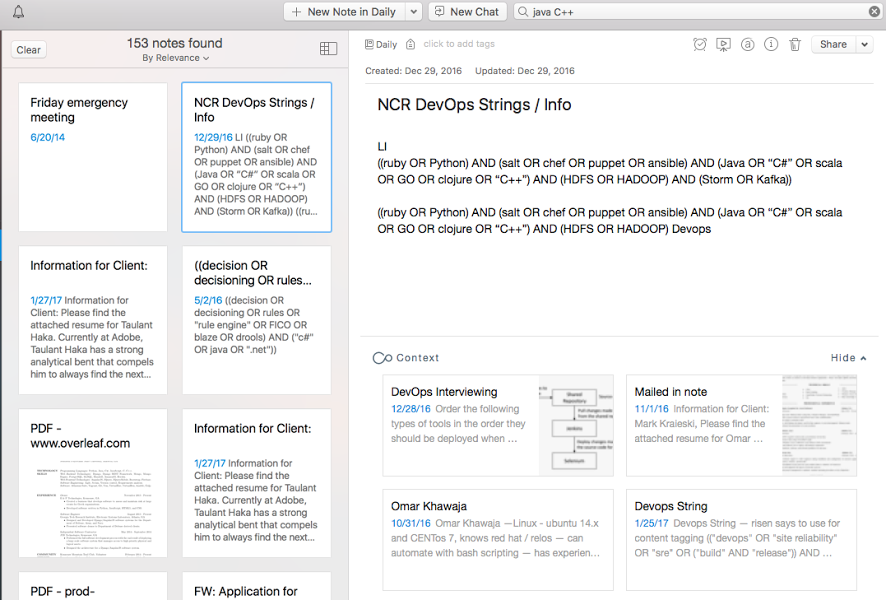Start presentation mode for this note
Screen dimensions: 886x600
(x=723, y=45)
